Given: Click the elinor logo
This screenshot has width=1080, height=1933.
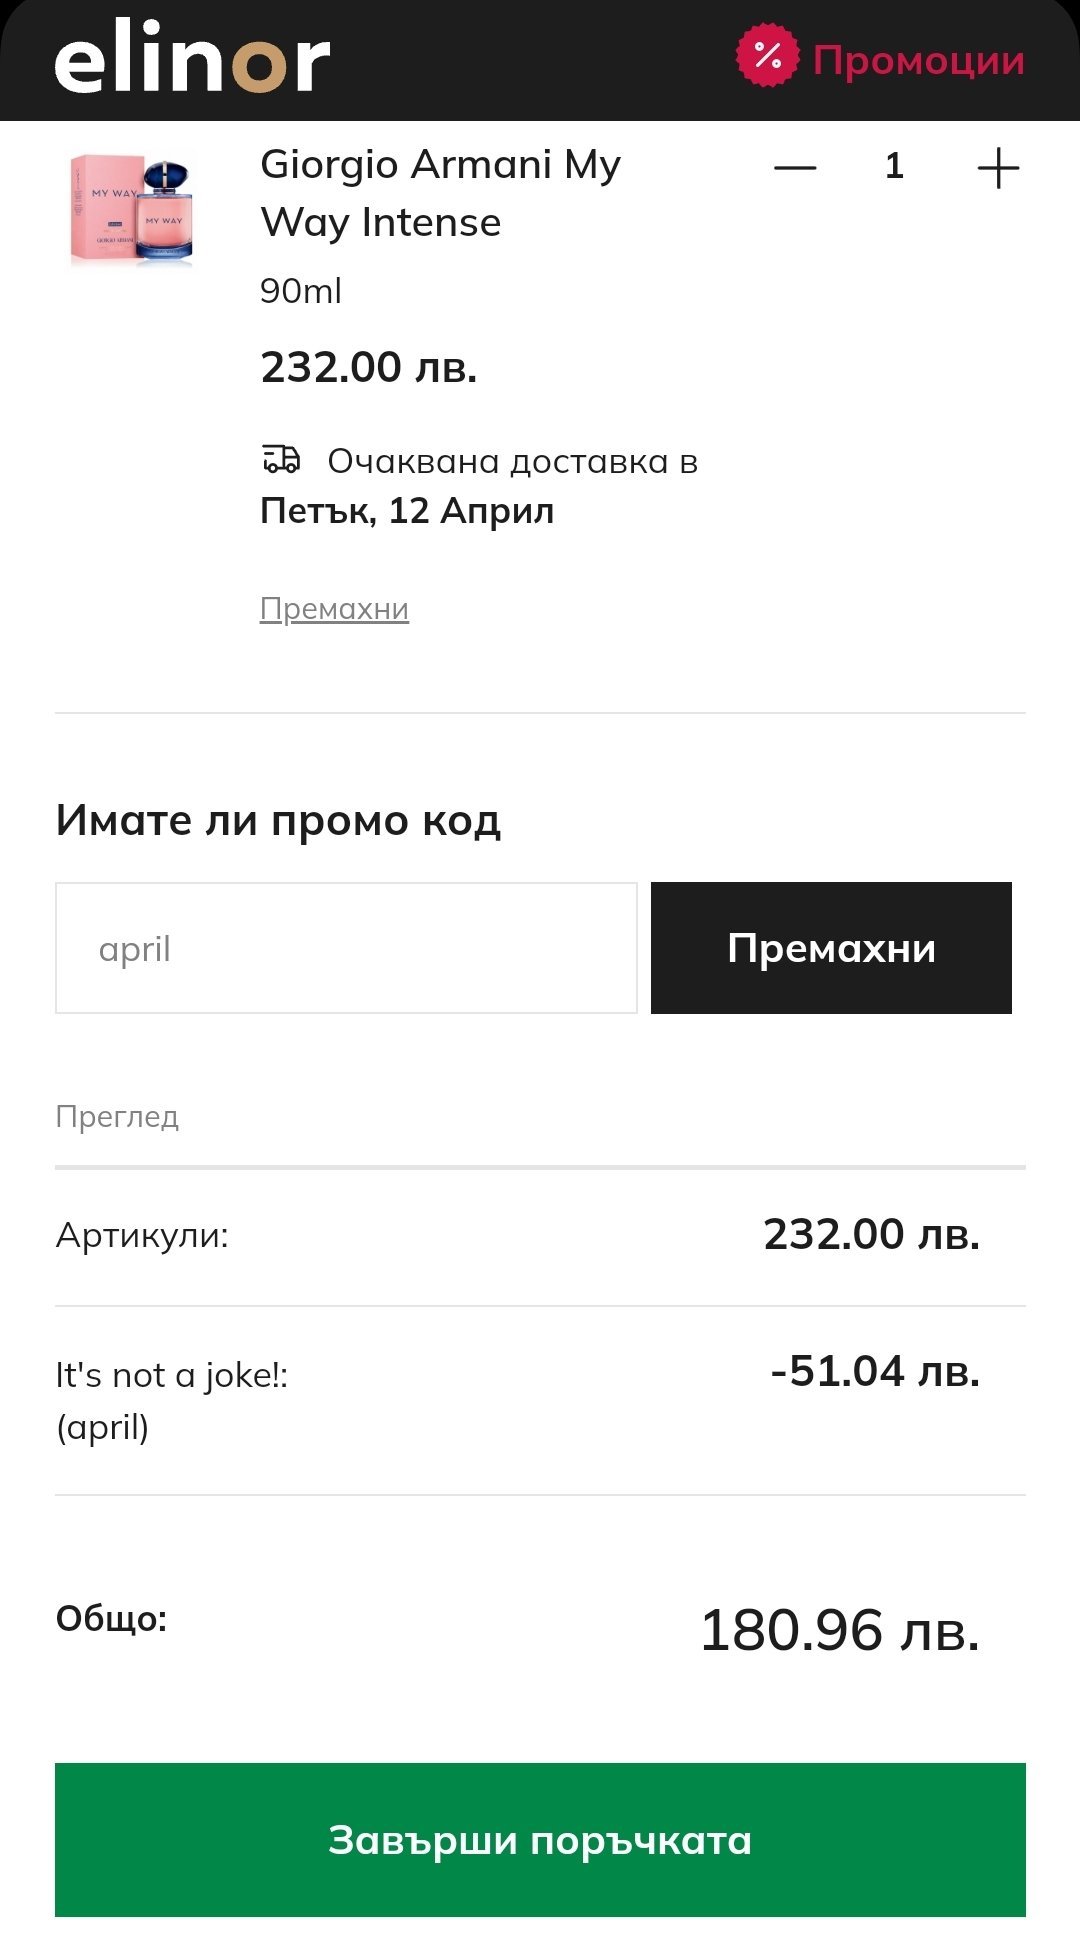Looking at the screenshot, I should click(x=192, y=60).
